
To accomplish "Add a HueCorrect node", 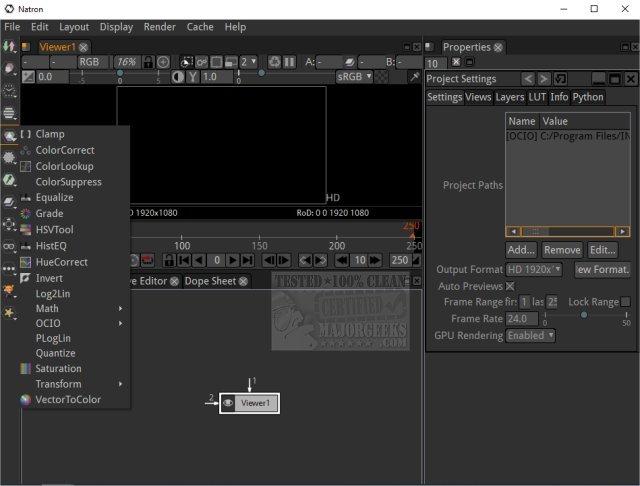I will [x=61, y=262].
